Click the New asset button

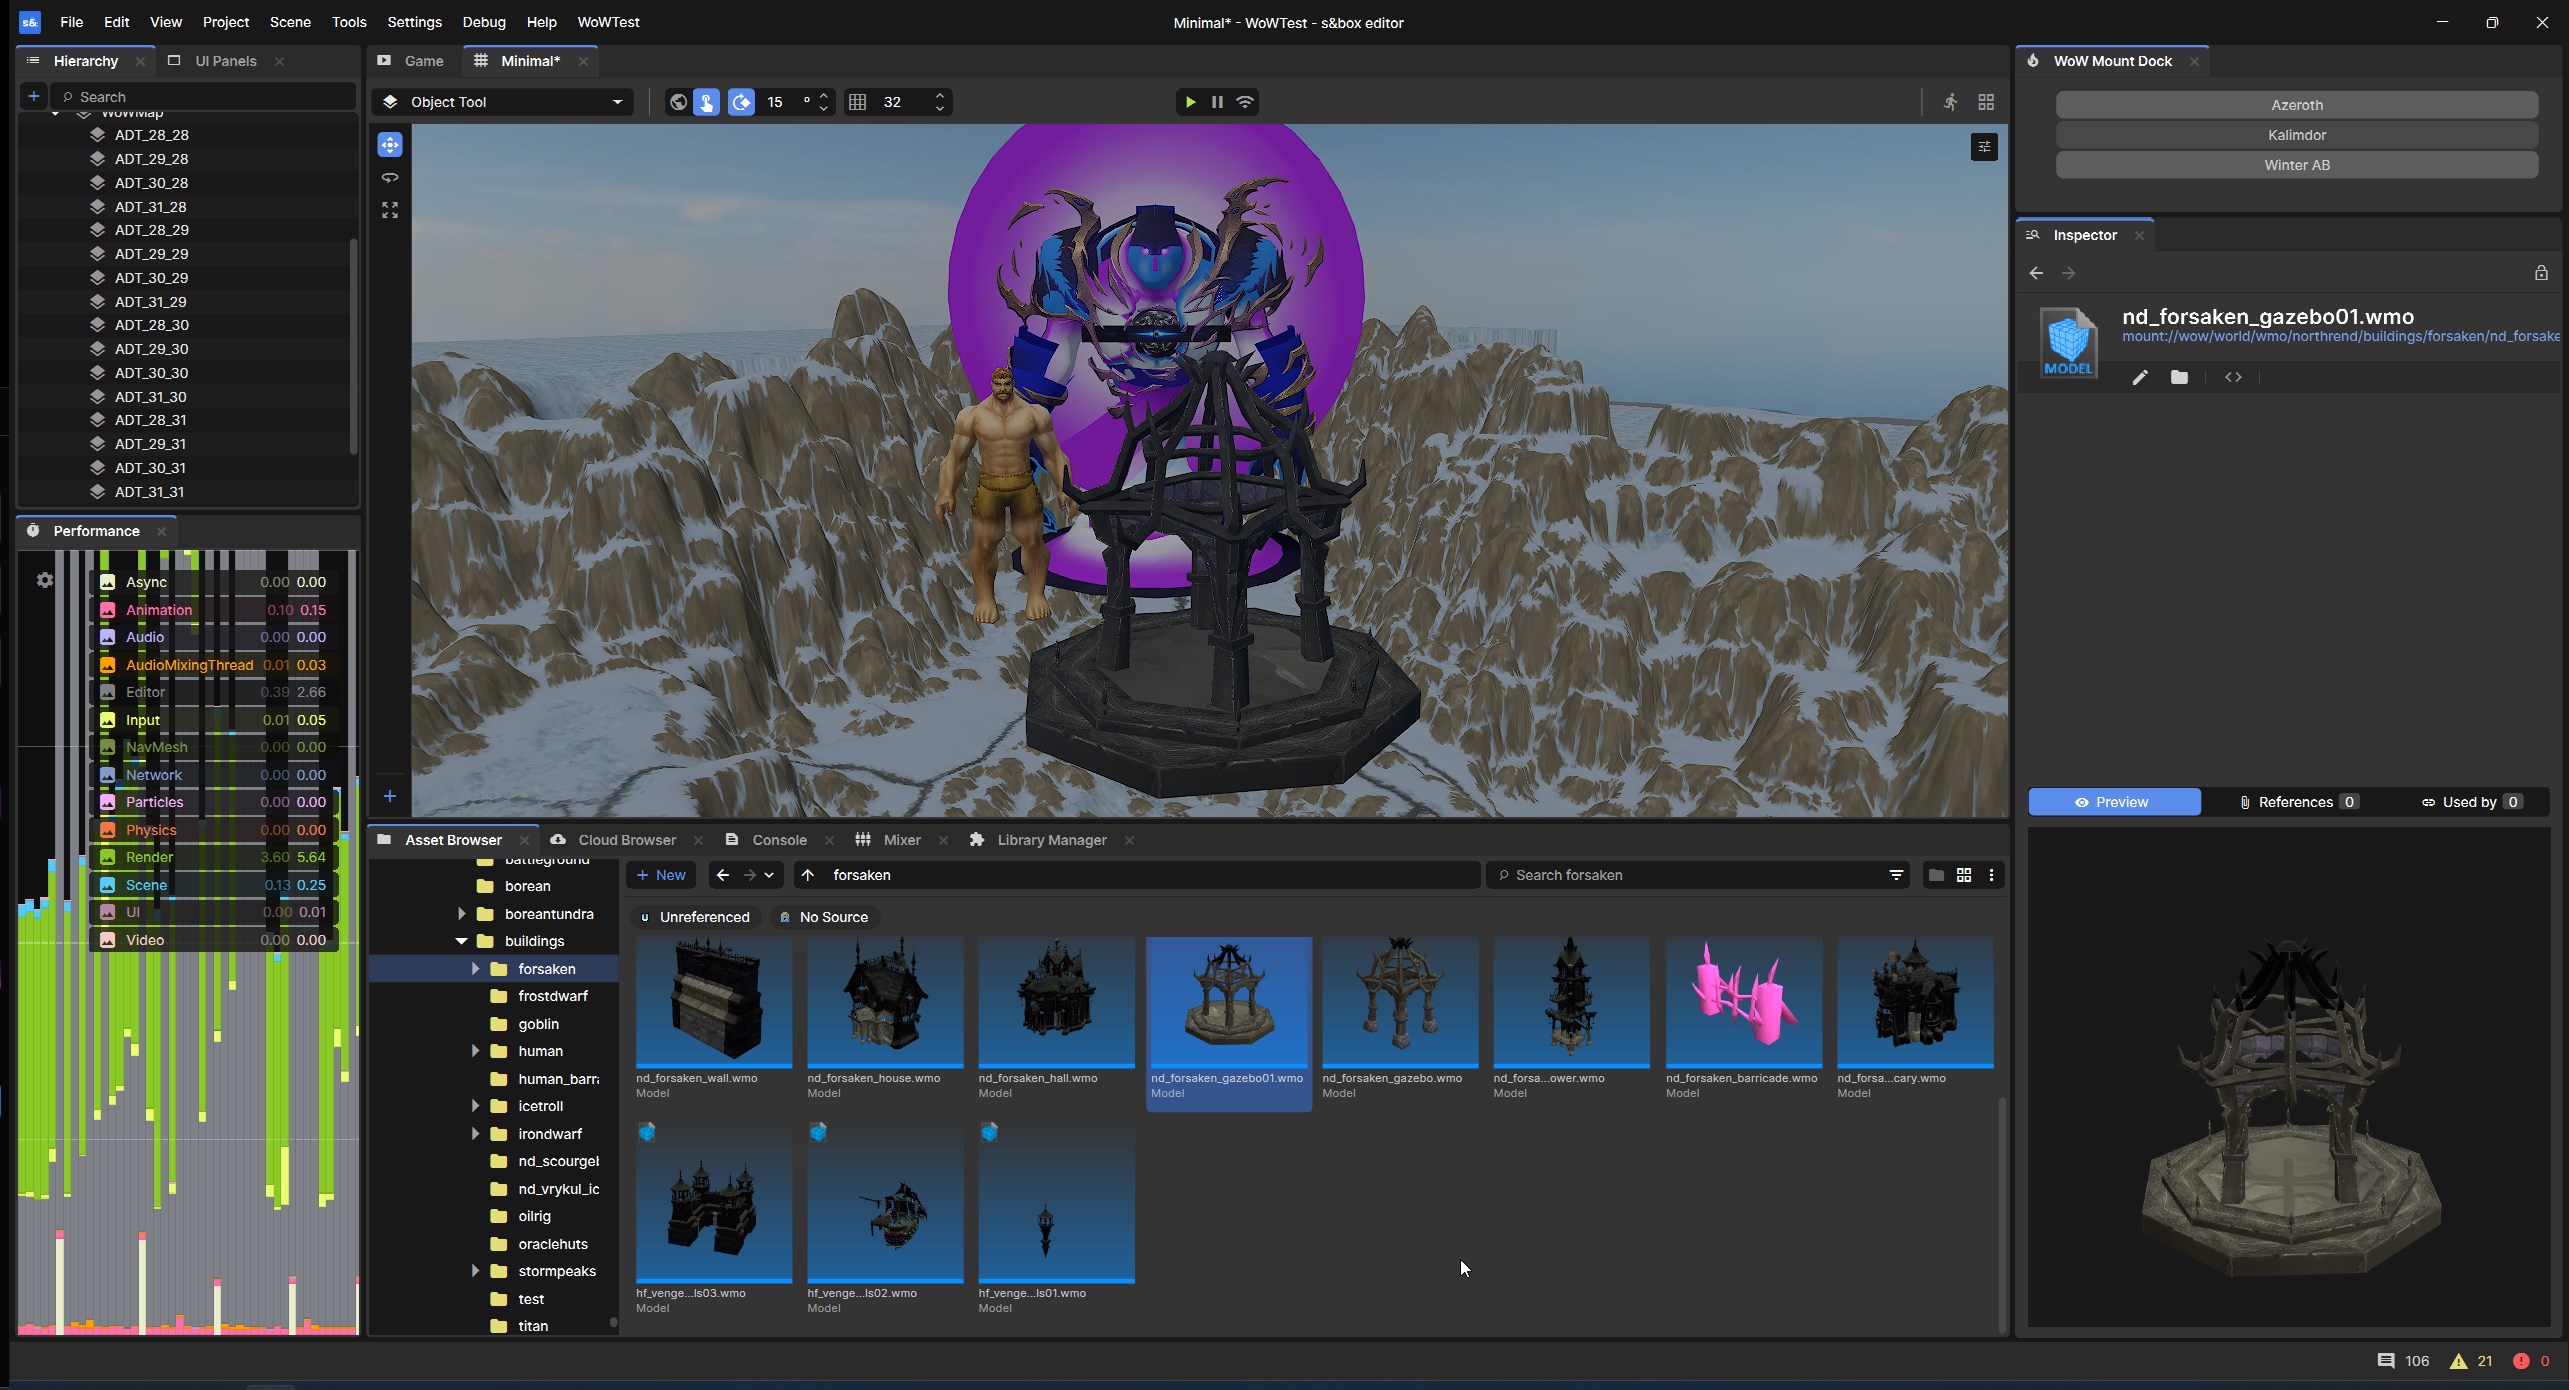pyautogui.click(x=661, y=875)
